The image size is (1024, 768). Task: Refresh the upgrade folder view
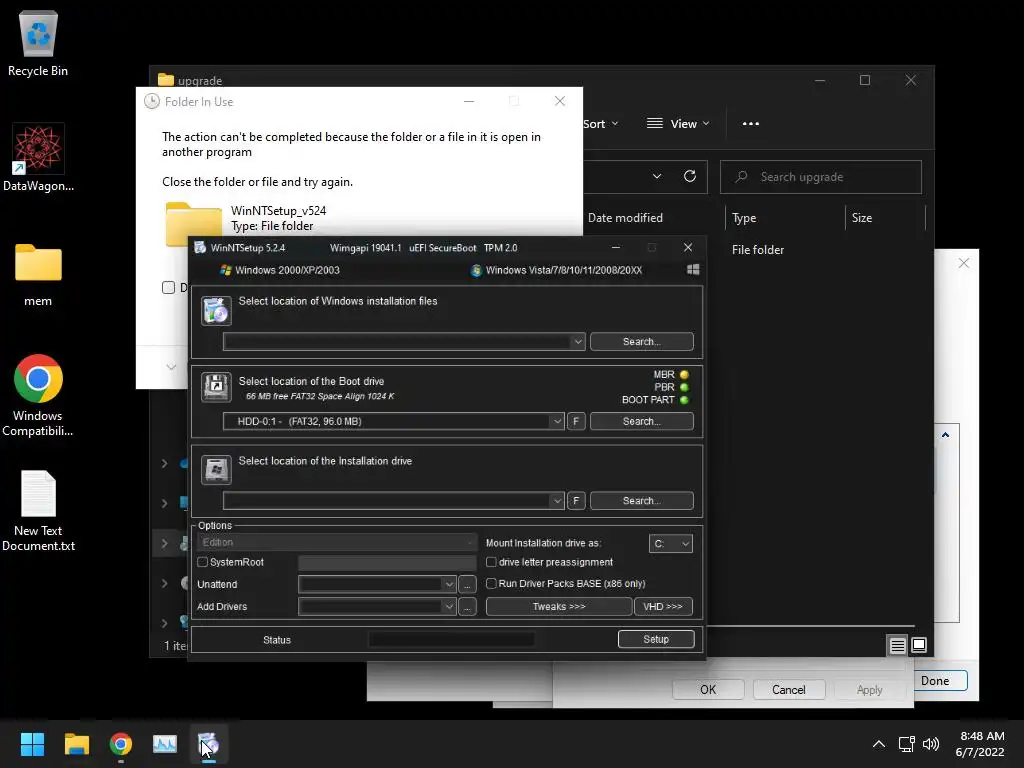[690, 176]
